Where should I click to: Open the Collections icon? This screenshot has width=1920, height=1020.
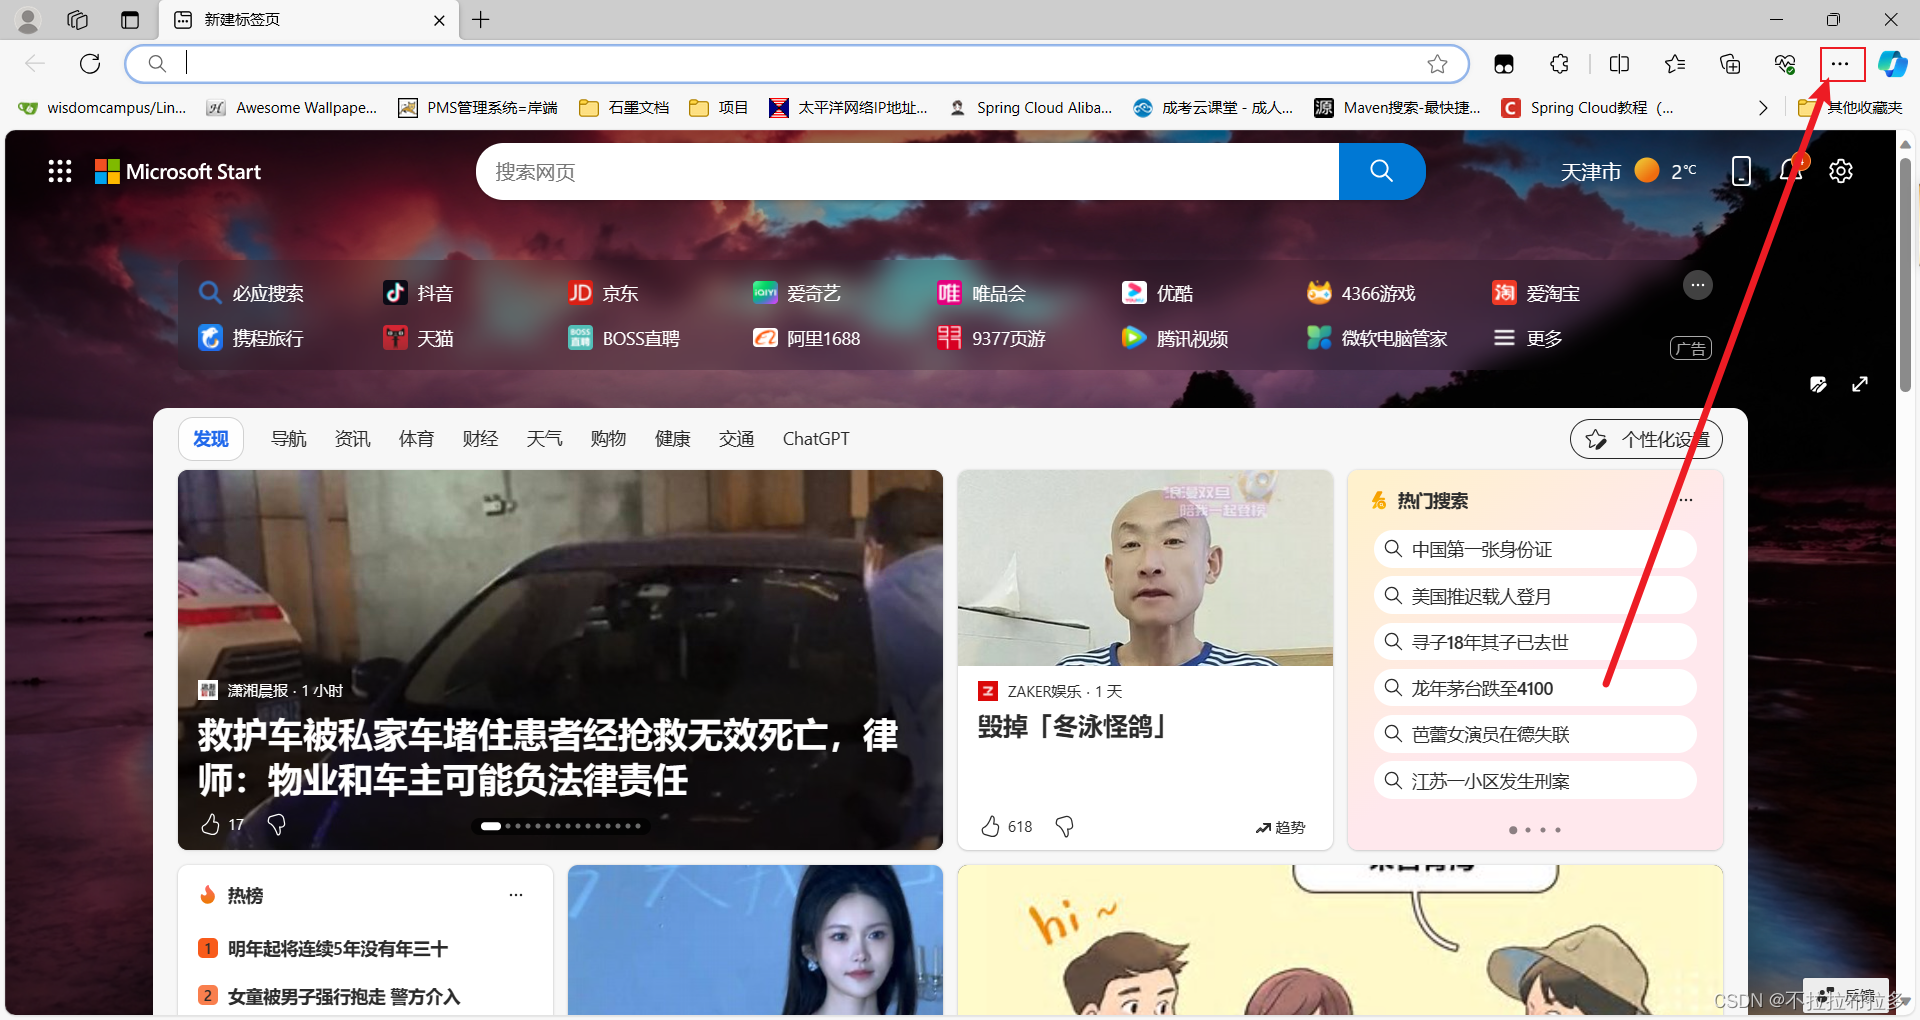click(x=1730, y=64)
